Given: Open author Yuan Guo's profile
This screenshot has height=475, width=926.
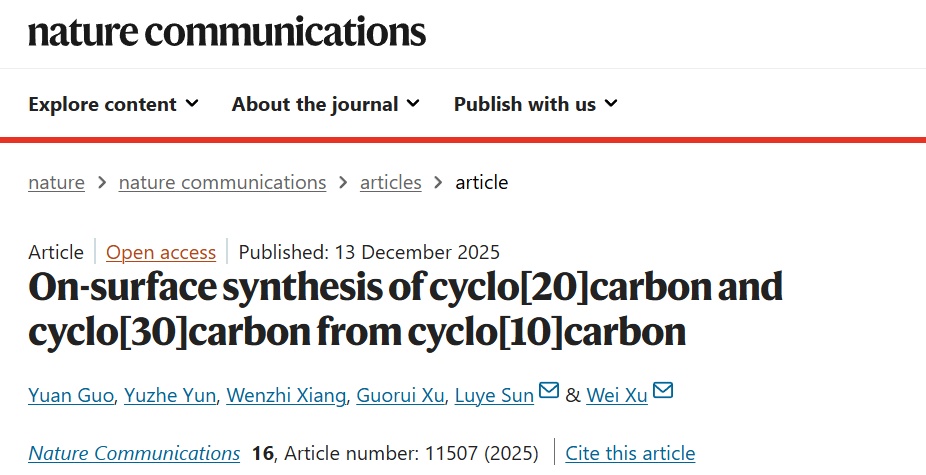Looking at the screenshot, I should click(71, 395).
